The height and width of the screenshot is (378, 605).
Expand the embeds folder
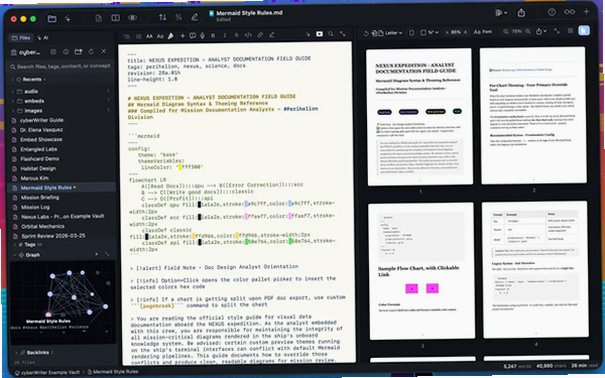click(34, 101)
